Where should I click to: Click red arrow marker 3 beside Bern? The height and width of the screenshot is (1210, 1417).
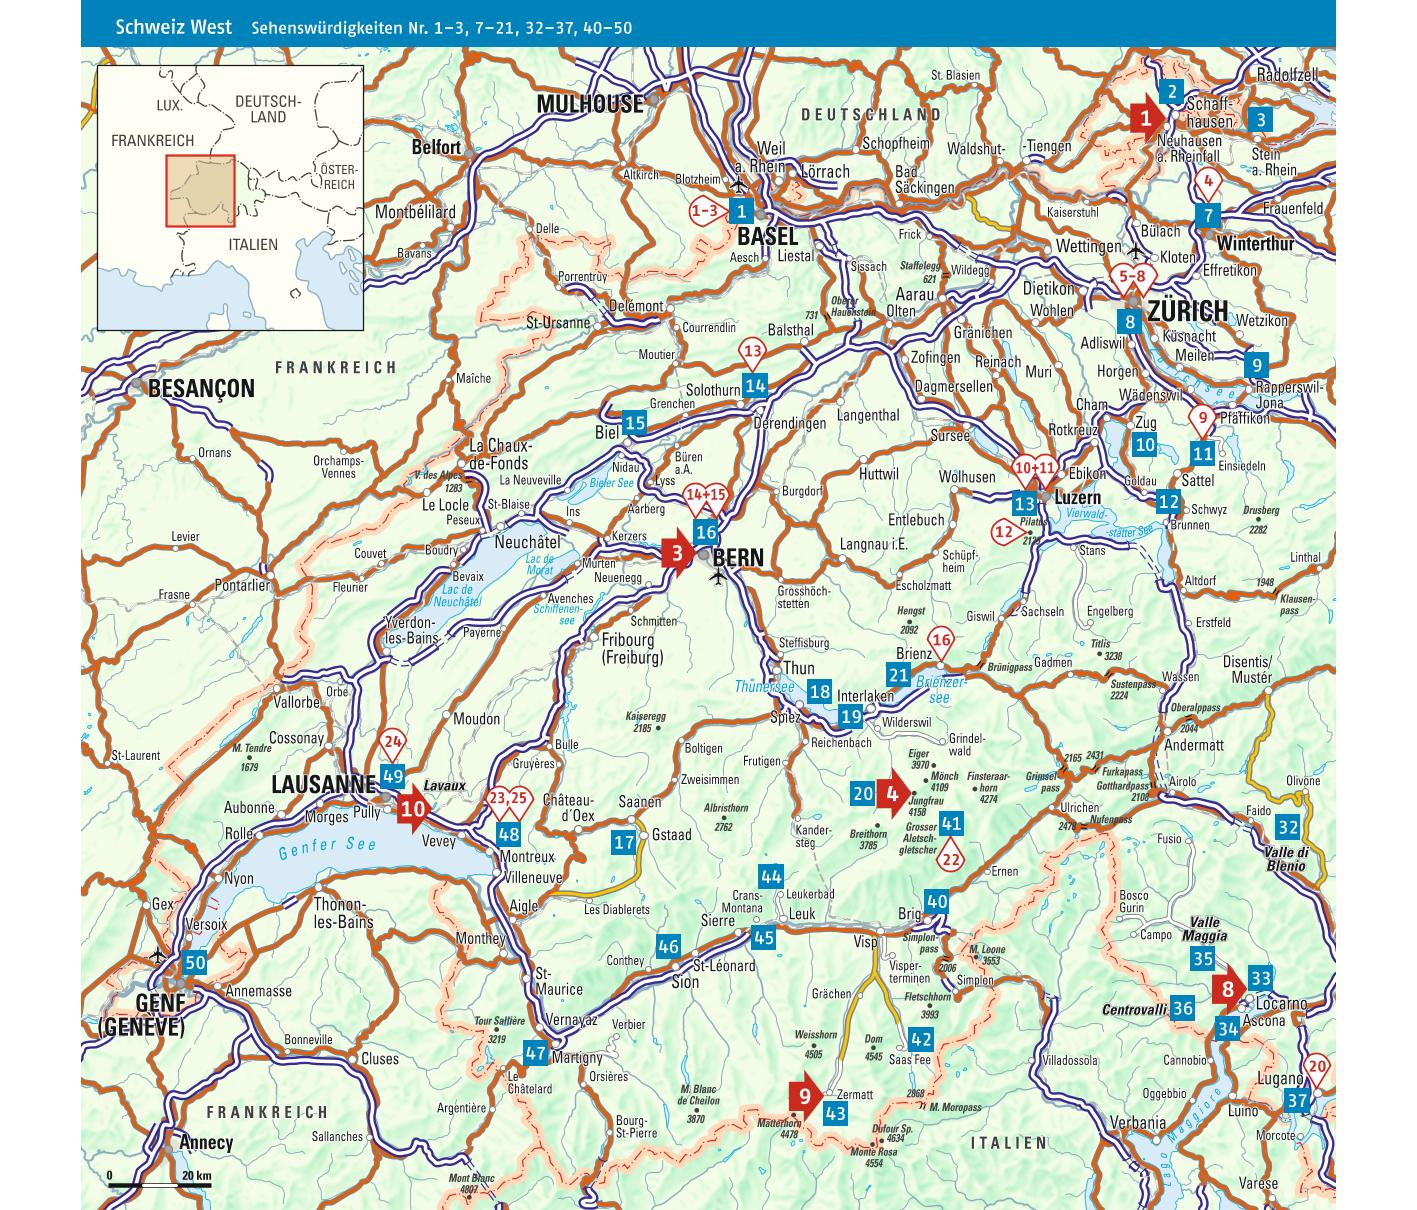[x=678, y=553]
